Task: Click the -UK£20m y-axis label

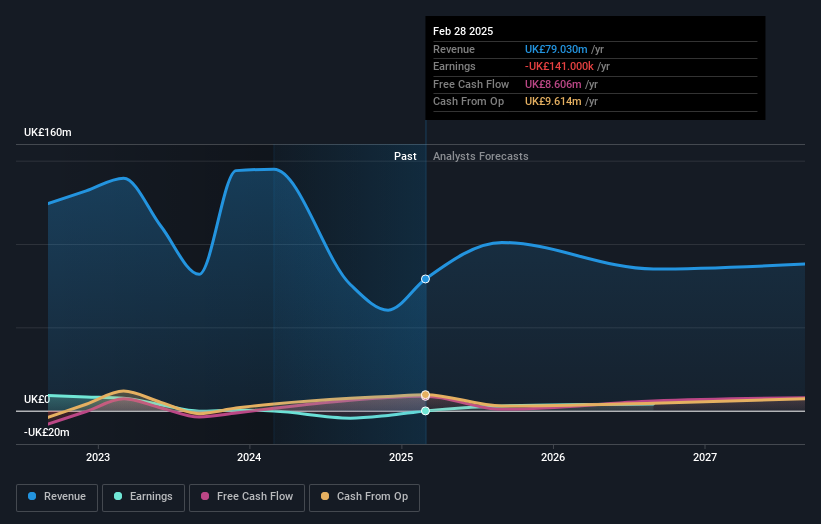Action: coord(47,432)
